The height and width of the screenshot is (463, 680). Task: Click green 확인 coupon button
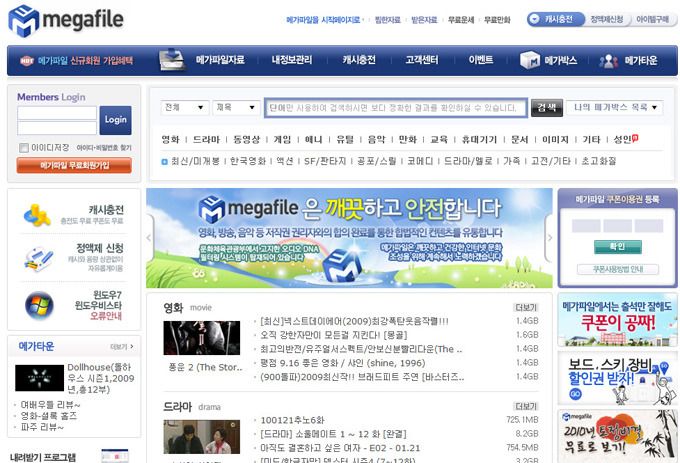(x=618, y=247)
